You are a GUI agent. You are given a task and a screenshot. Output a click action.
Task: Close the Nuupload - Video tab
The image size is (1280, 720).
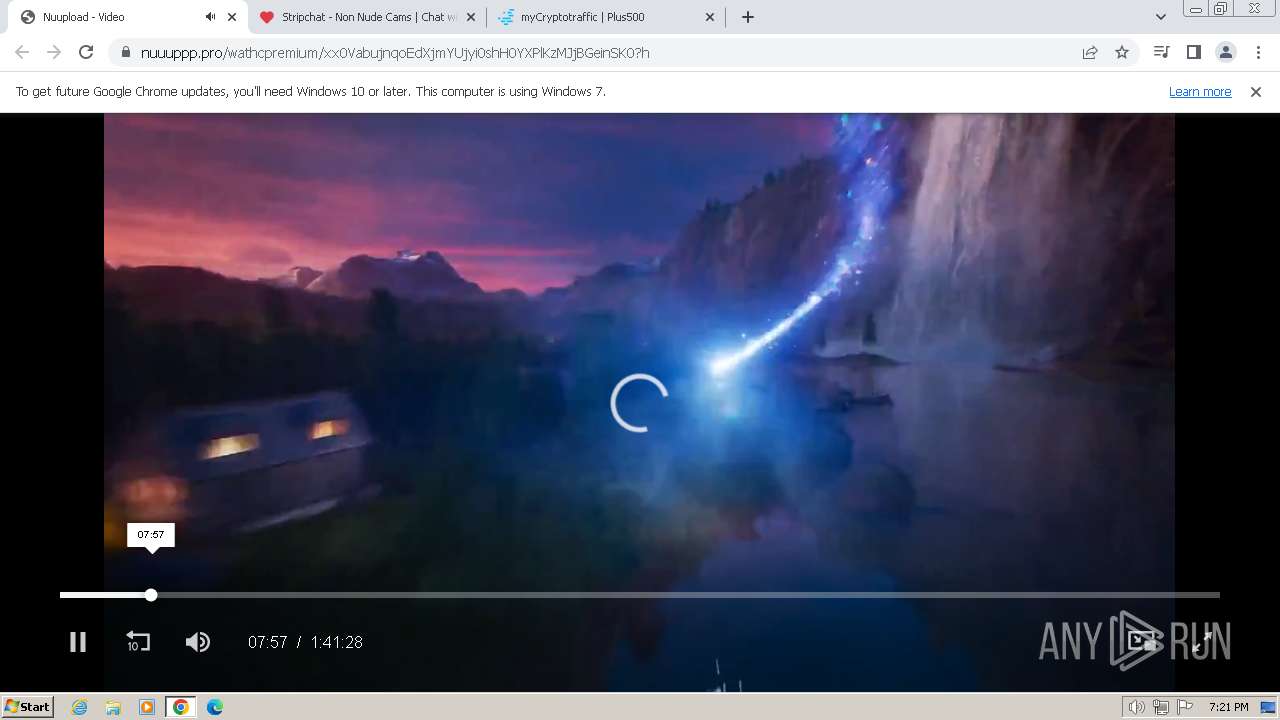point(232,17)
